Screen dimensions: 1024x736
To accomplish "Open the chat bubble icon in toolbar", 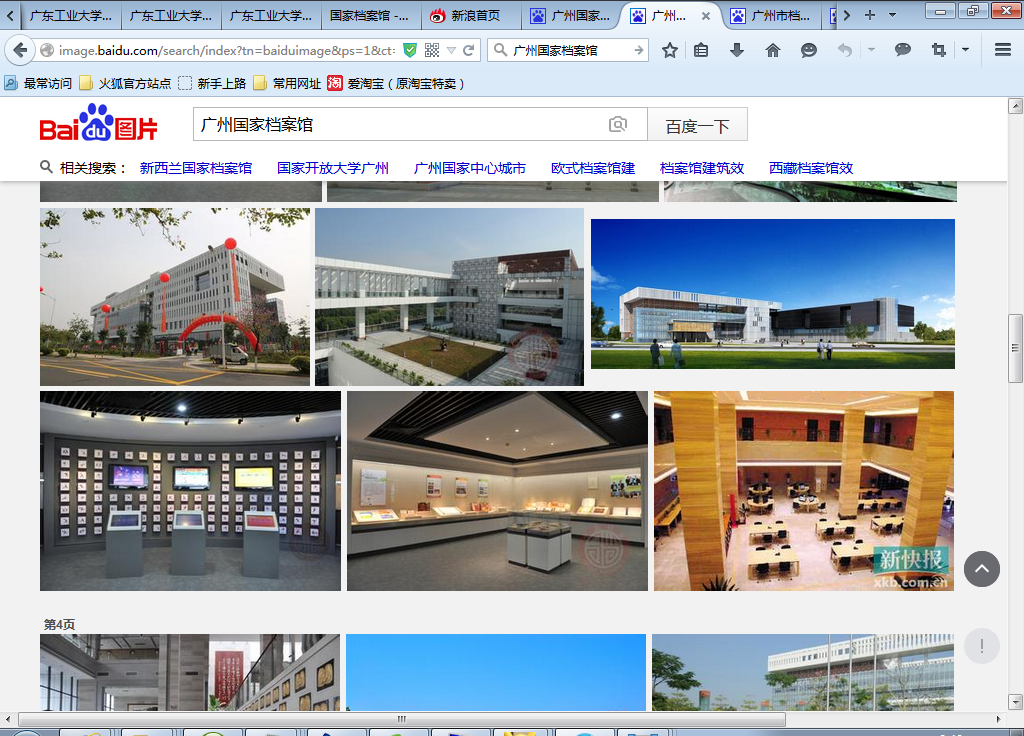I will [x=903, y=50].
